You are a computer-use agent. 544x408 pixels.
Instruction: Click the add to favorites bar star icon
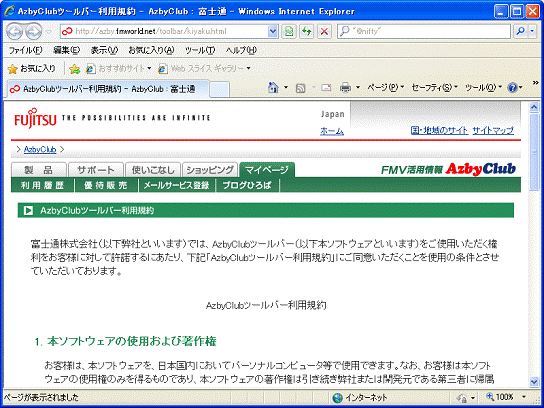coord(74,69)
